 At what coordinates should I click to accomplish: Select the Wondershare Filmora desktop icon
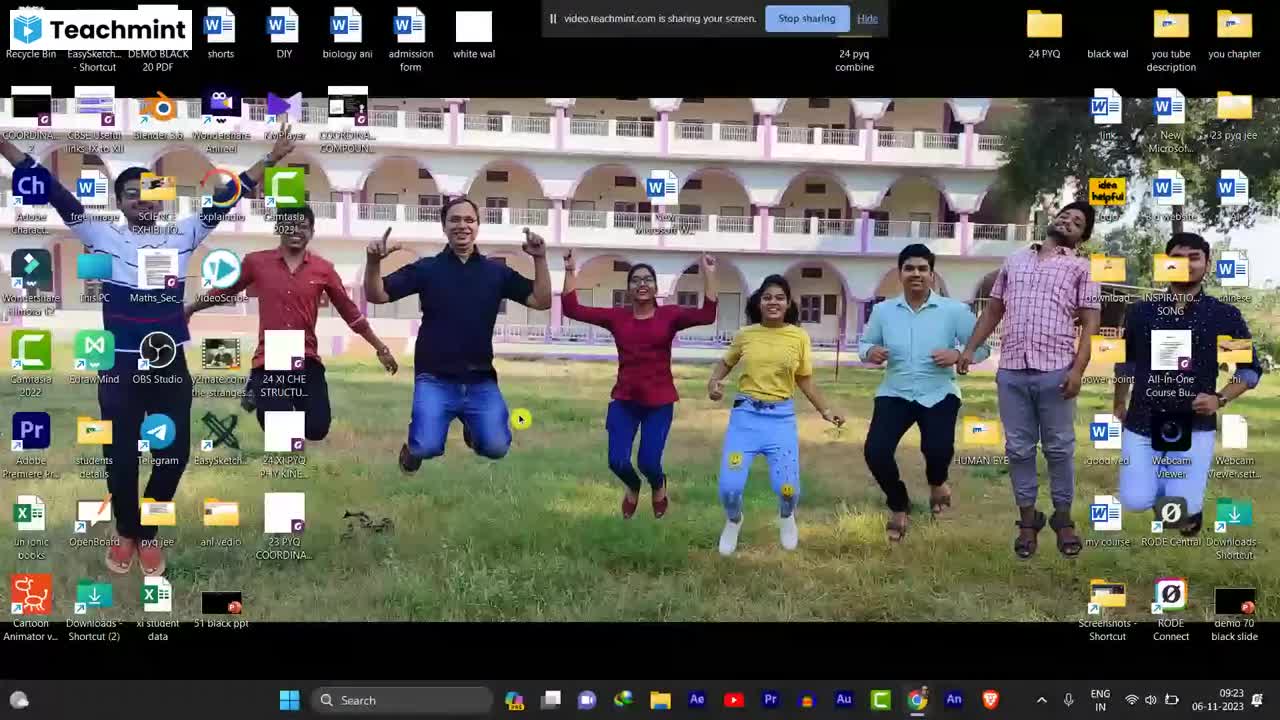click(x=31, y=272)
